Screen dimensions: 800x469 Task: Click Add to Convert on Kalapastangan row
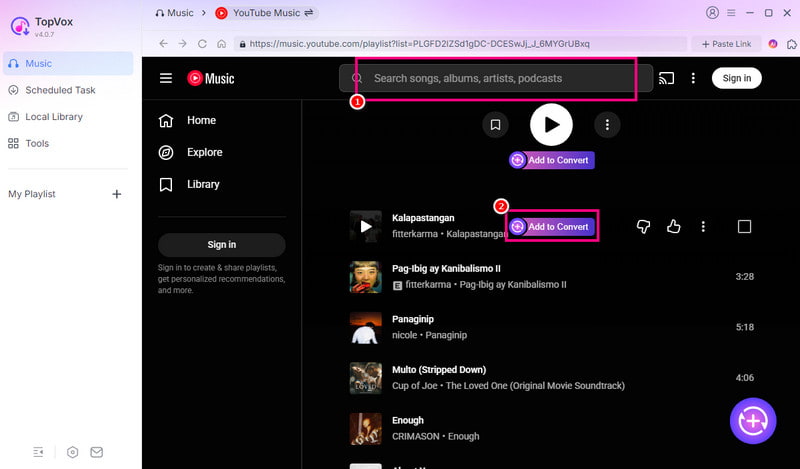point(552,227)
